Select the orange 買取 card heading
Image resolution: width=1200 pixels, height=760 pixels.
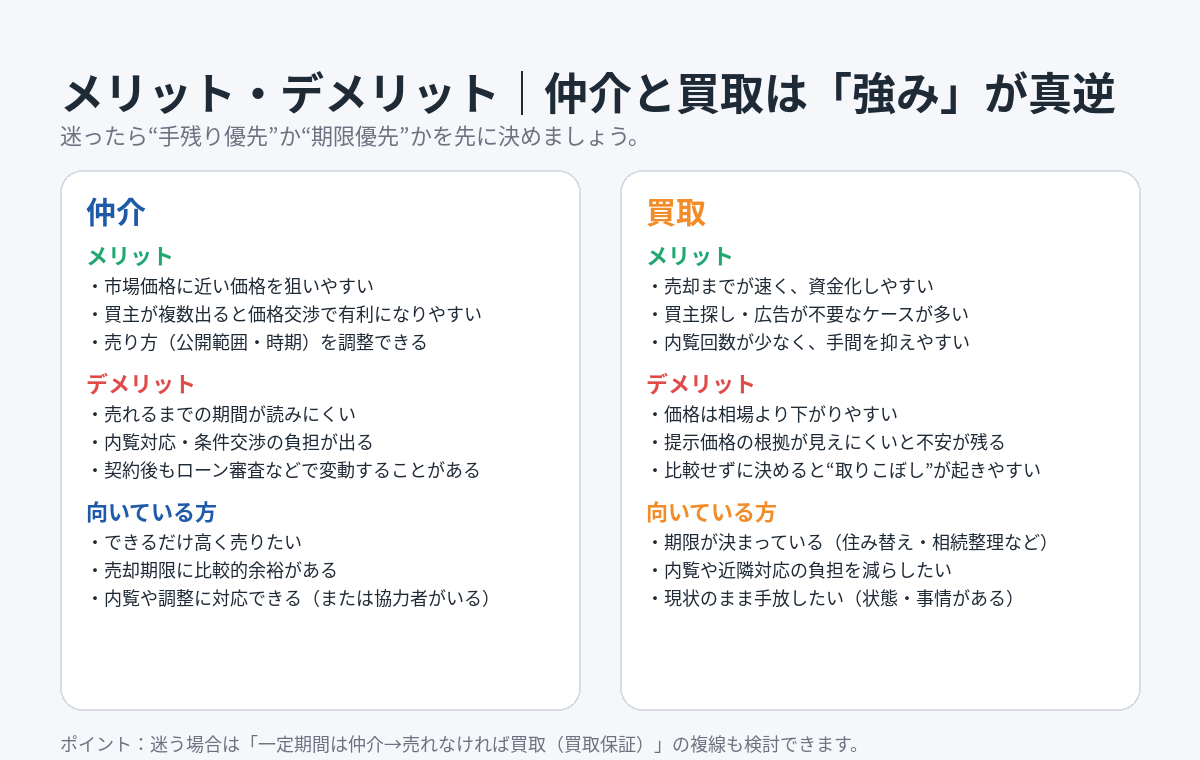click(x=676, y=212)
